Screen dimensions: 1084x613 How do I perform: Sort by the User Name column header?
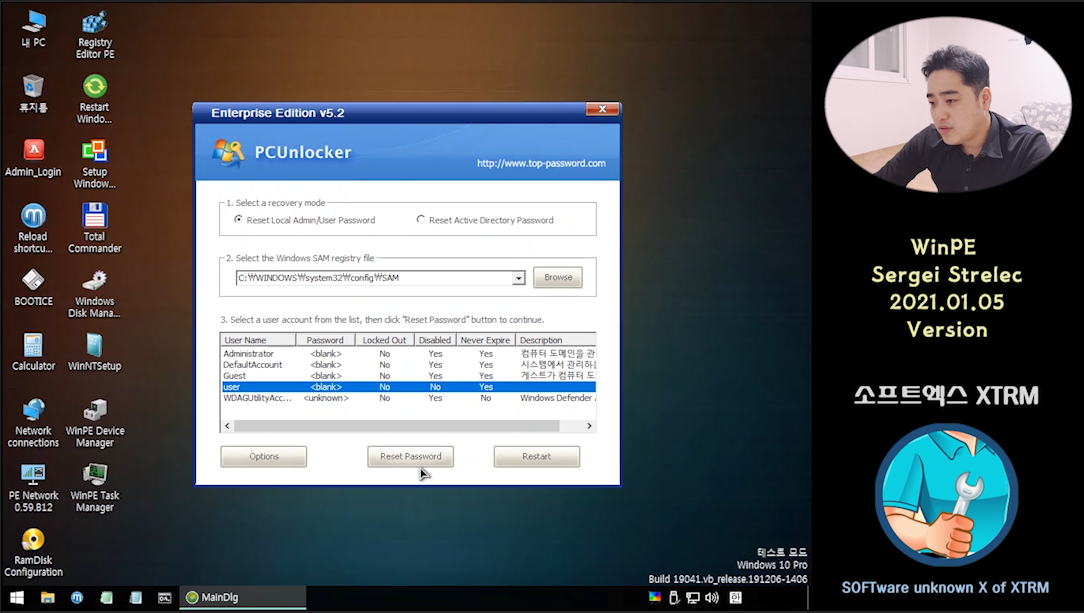(x=259, y=340)
